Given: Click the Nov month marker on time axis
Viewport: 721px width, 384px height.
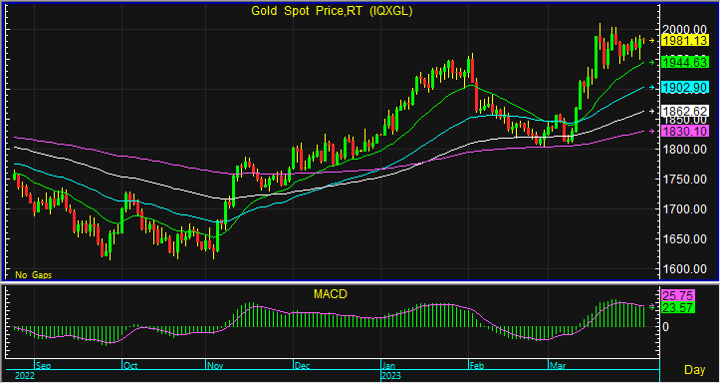Looking at the screenshot, I should tap(214, 366).
